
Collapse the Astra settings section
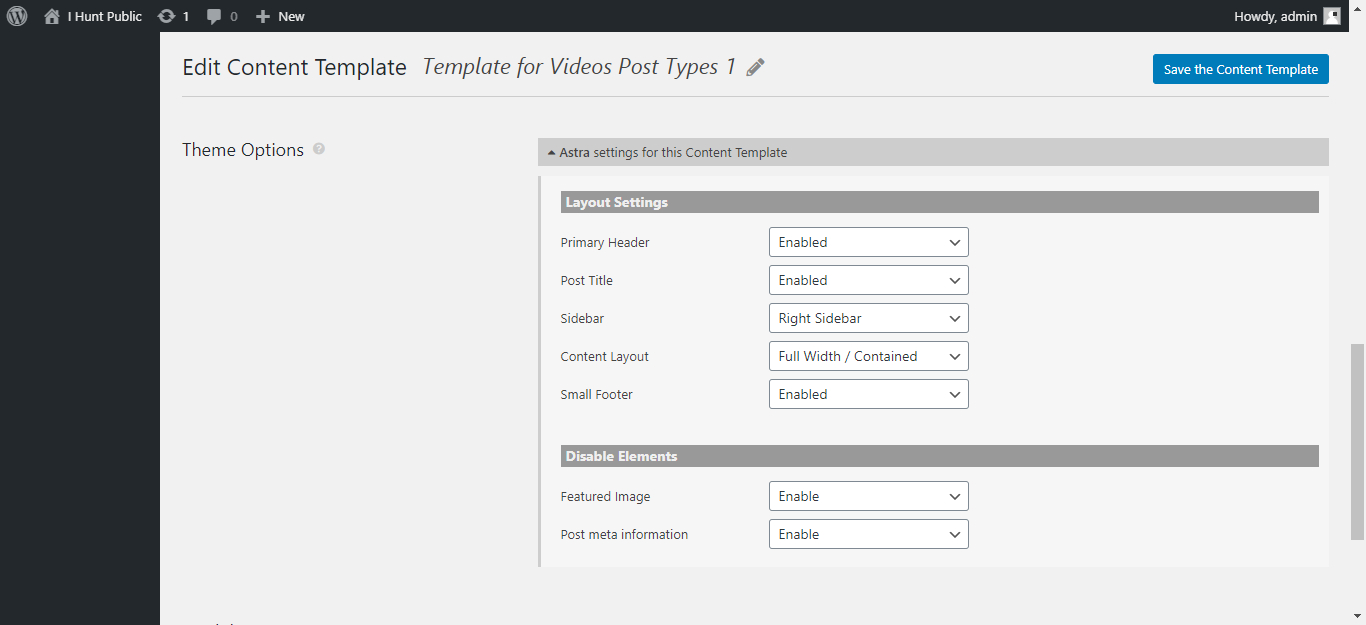pyautogui.click(x=933, y=152)
